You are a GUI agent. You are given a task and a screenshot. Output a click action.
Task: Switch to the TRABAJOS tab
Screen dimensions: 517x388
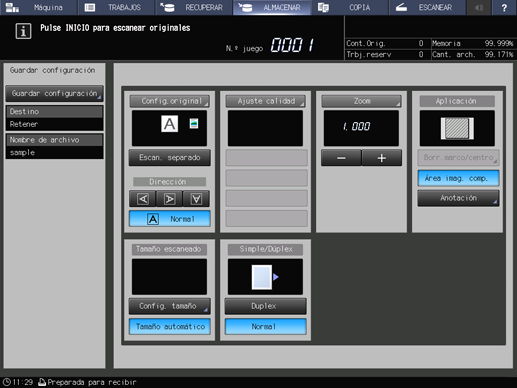pos(116,7)
